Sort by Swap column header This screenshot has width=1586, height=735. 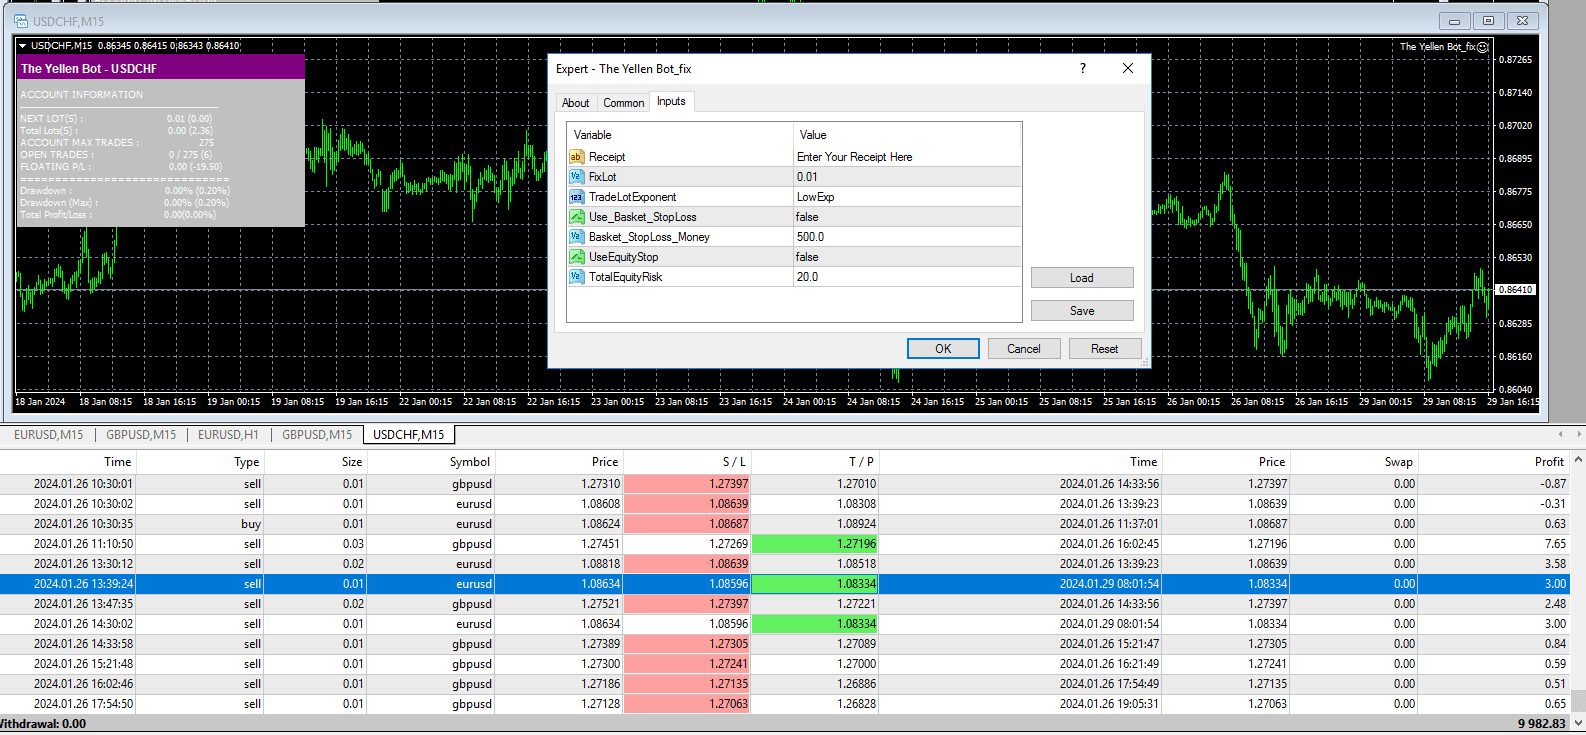tap(1354, 462)
